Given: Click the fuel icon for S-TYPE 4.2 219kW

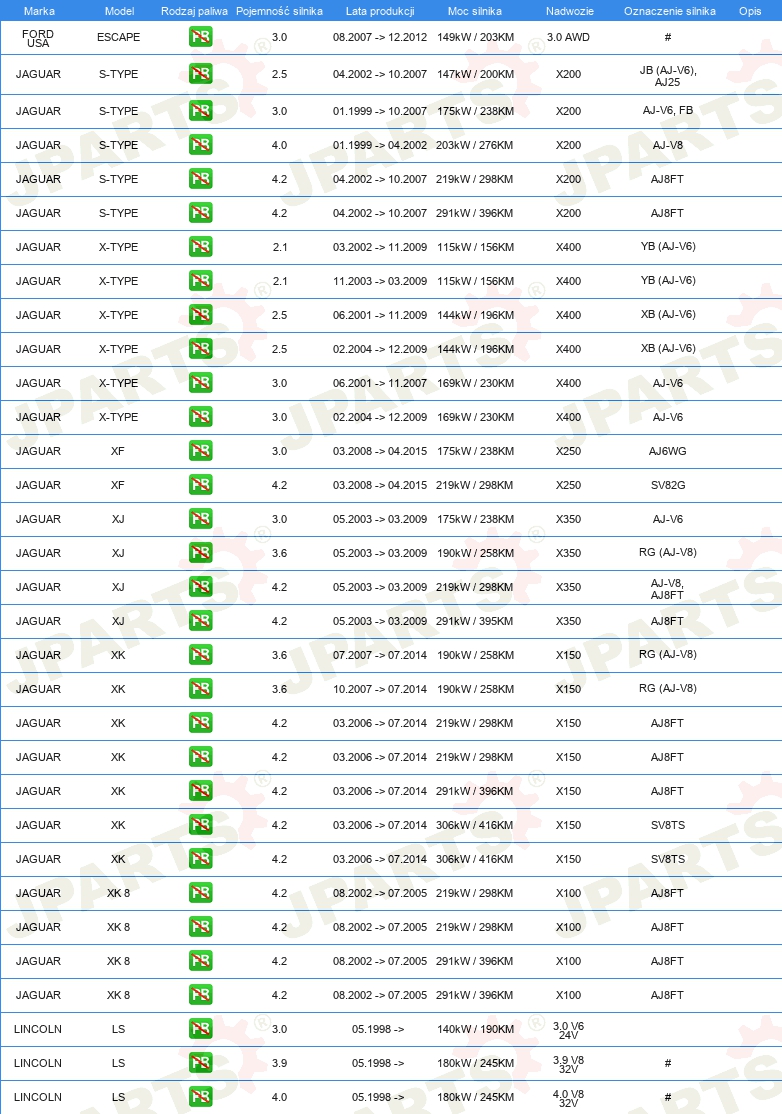Looking at the screenshot, I should 201,179.
